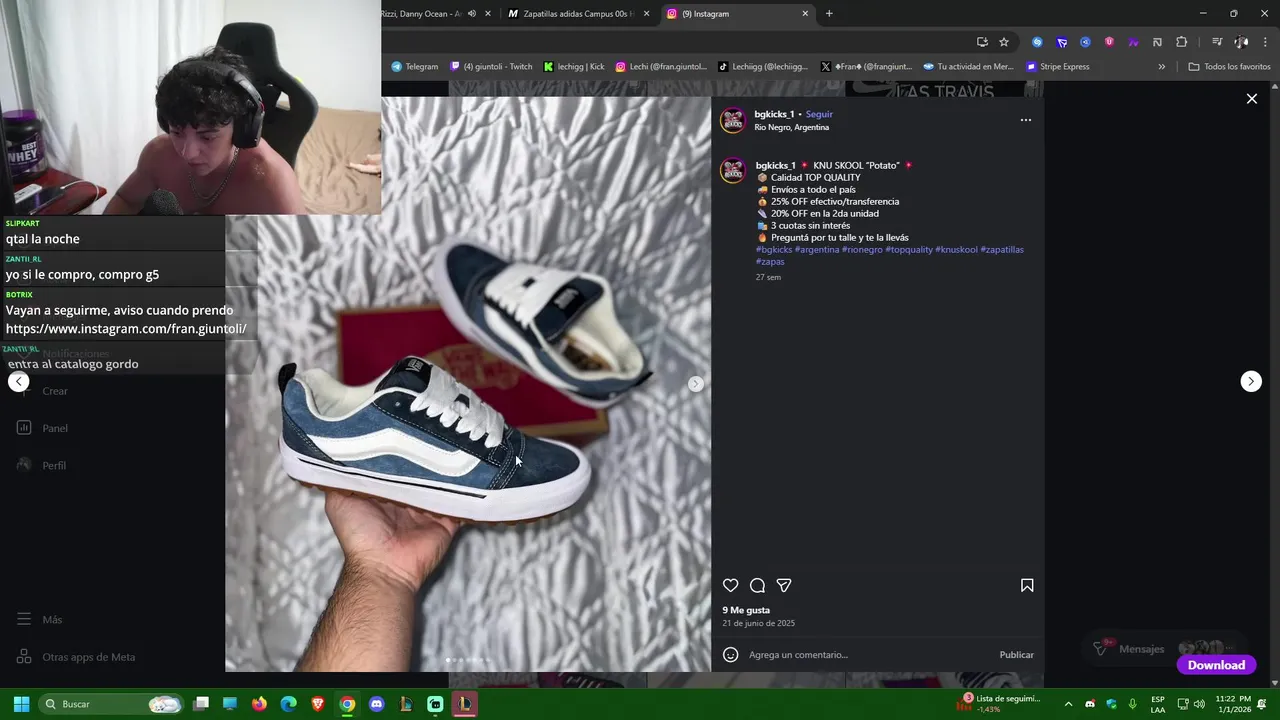Click the #knuskool hashtag
1280x720 pixels.
coord(956,250)
